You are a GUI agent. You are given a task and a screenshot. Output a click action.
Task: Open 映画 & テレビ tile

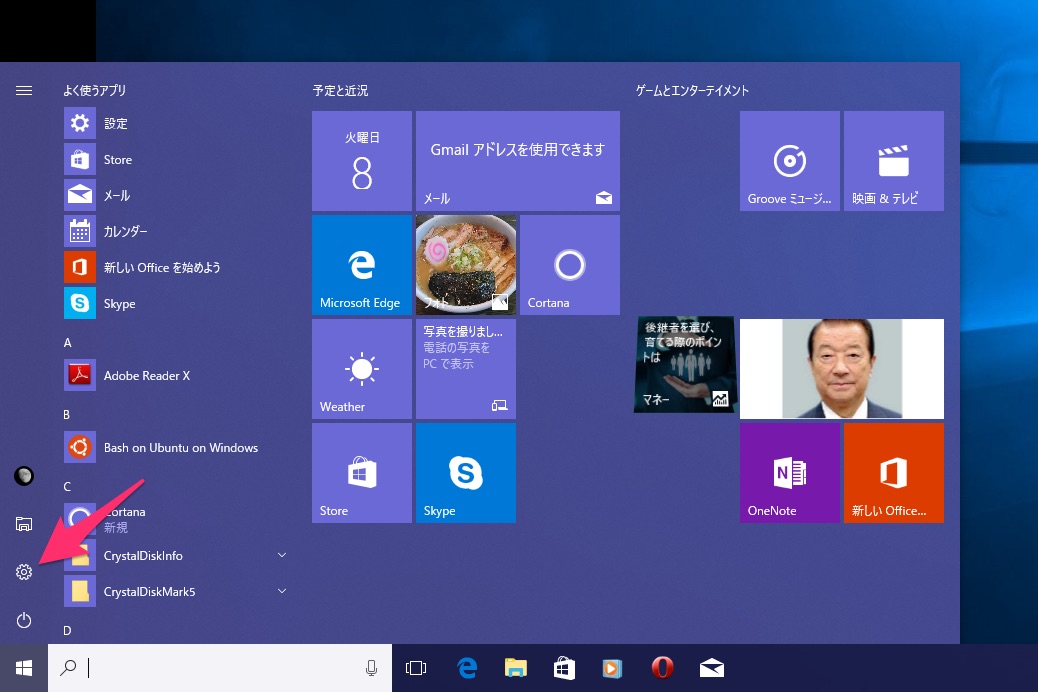(x=894, y=161)
